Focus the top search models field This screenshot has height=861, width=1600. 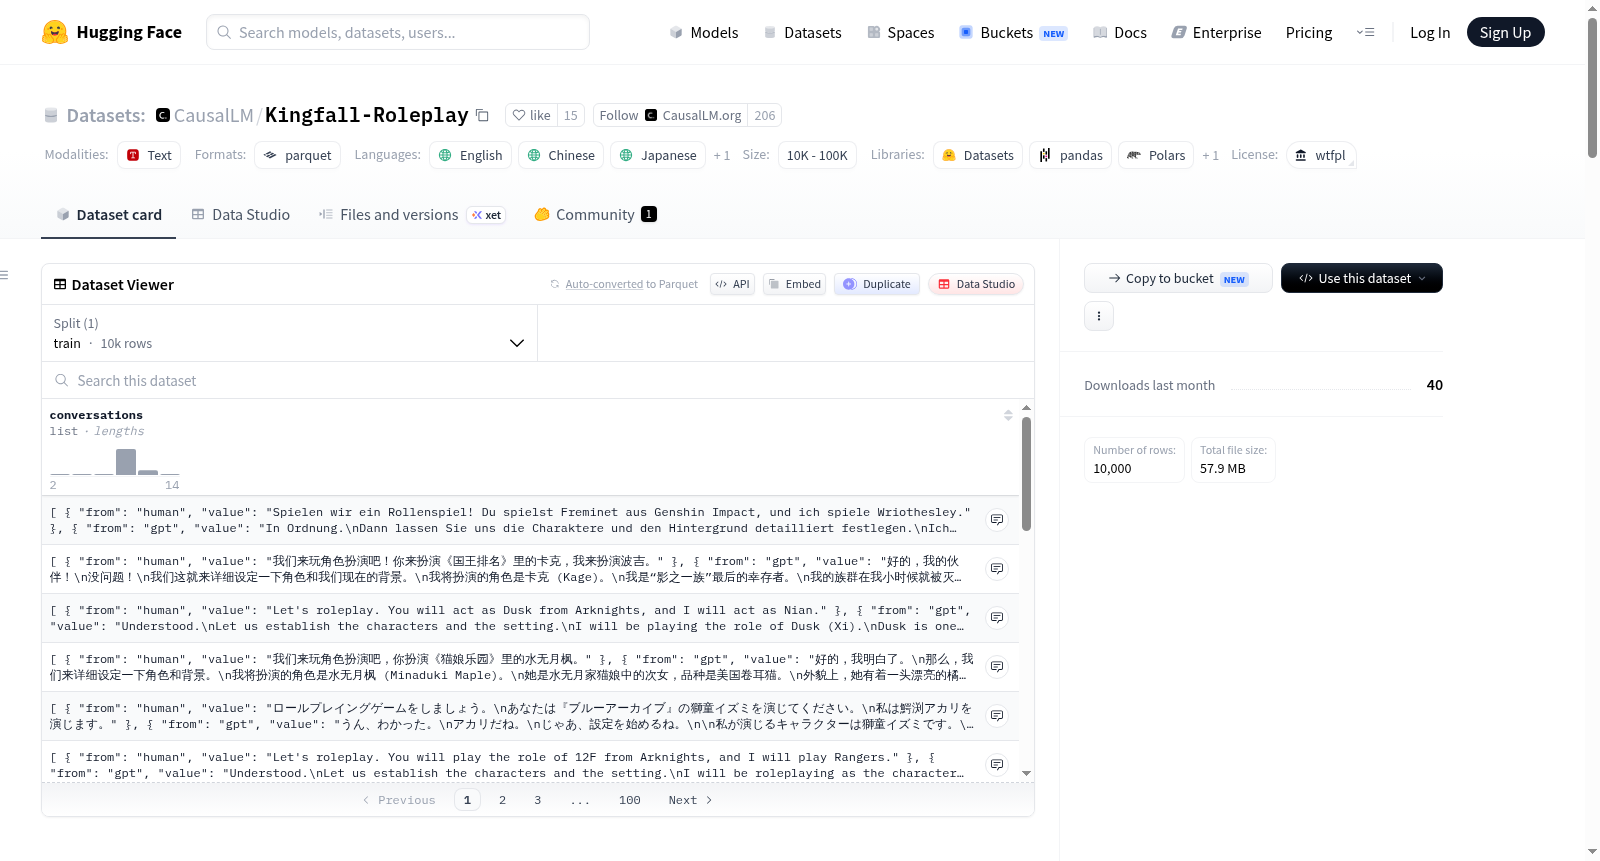(x=398, y=32)
